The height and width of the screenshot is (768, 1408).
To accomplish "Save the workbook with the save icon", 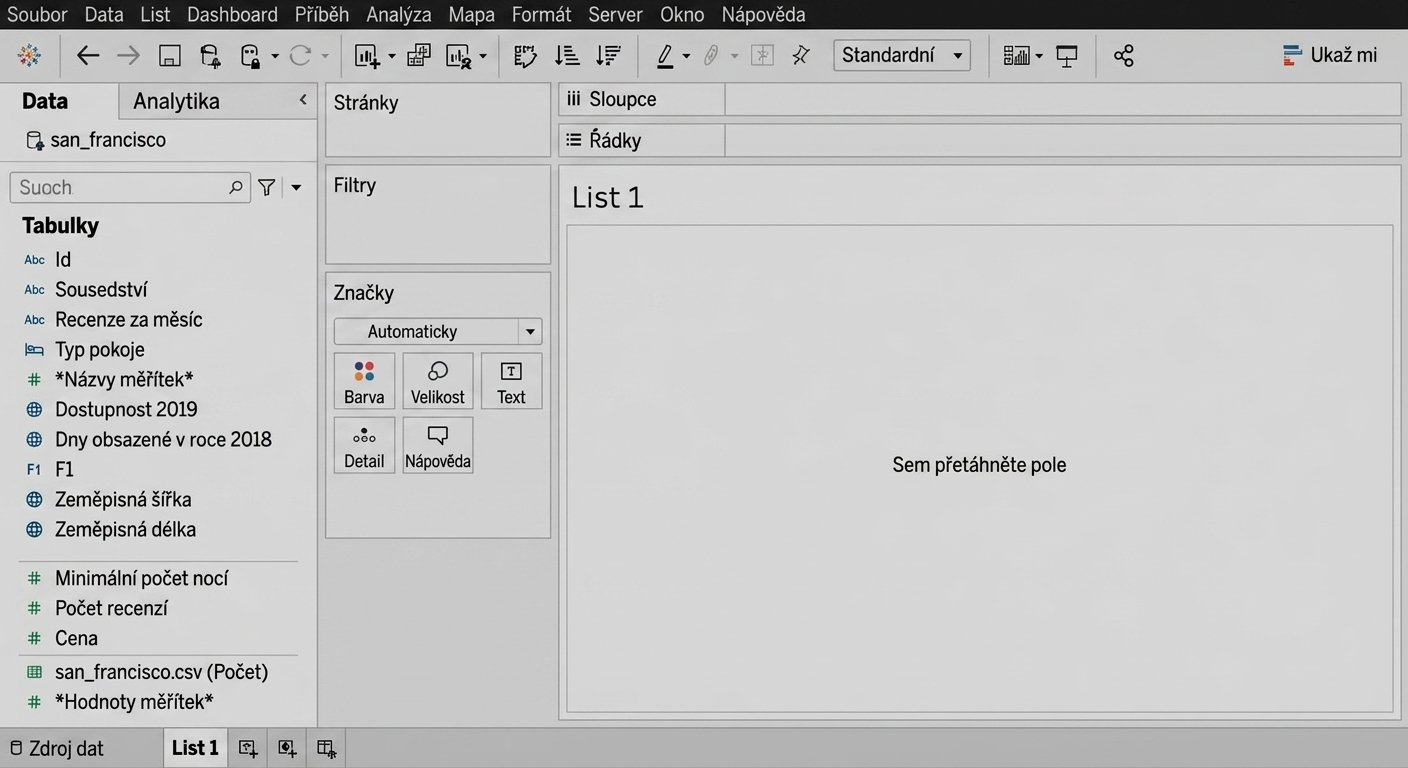I will pyautogui.click(x=170, y=56).
